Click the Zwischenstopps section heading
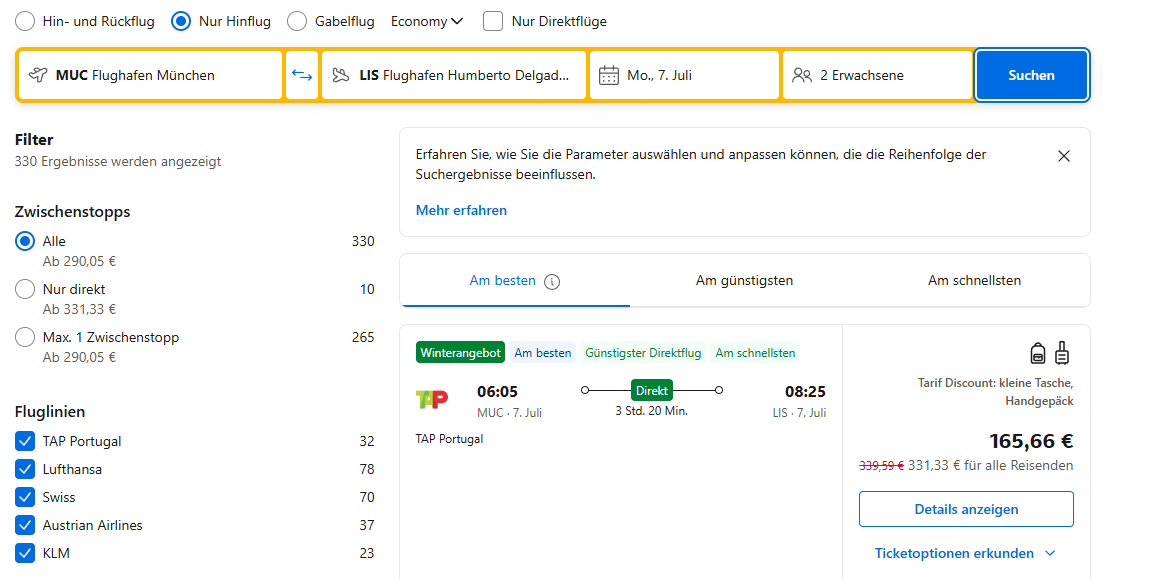This screenshot has height=579, width=1176. (73, 212)
